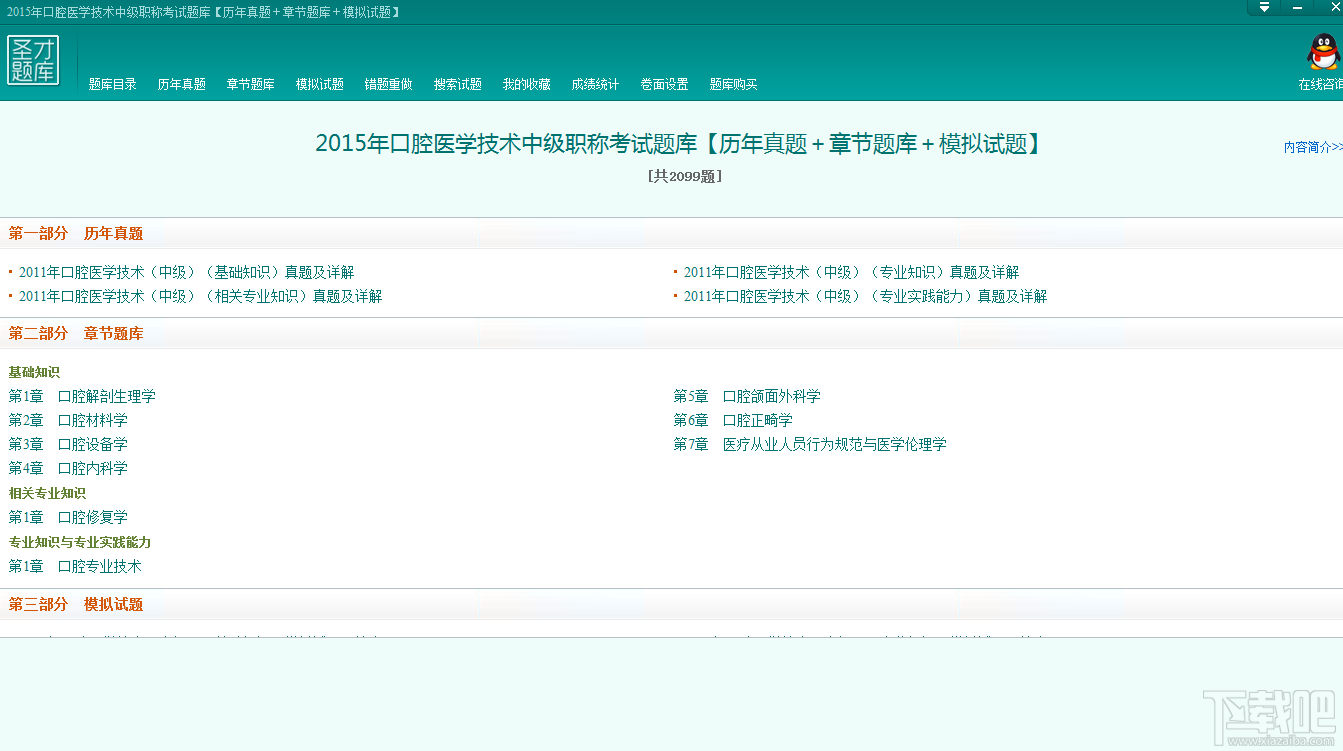This screenshot has height=751, width=1343.
Task: Open the 内容简介>> link
Action: coord(1313,147)
